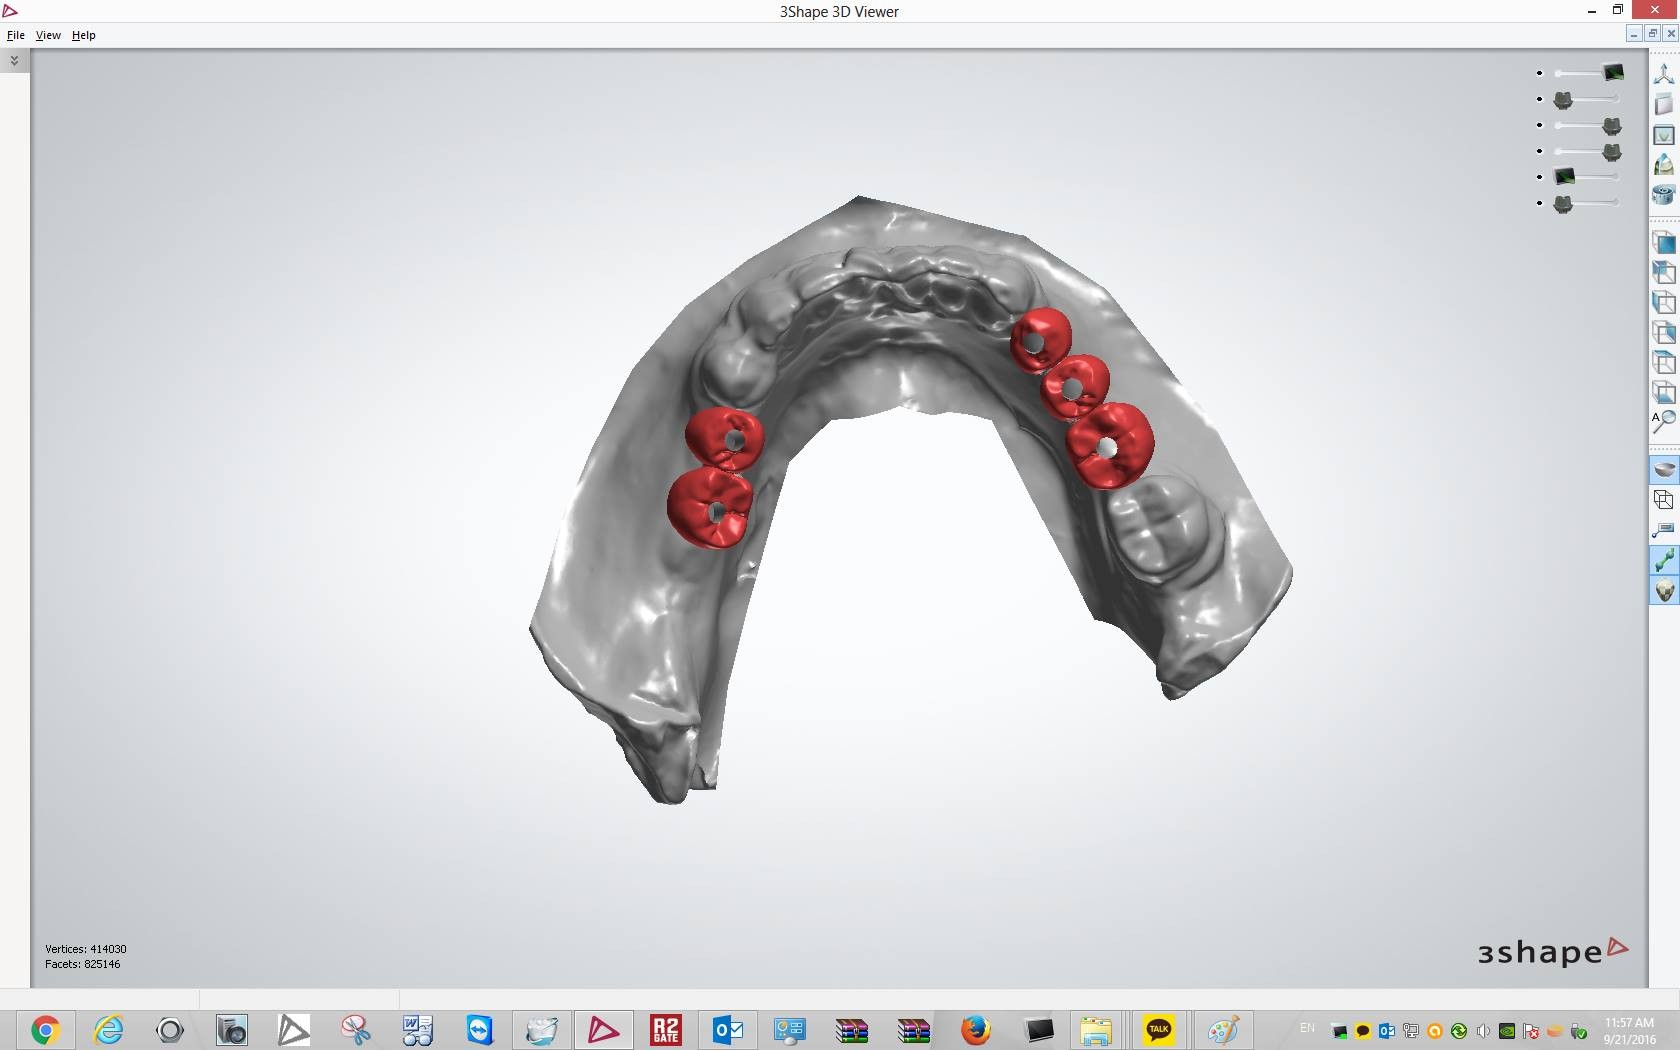
Task: Toggle the shaded bowl render mode
Action: pos(1663,468)
